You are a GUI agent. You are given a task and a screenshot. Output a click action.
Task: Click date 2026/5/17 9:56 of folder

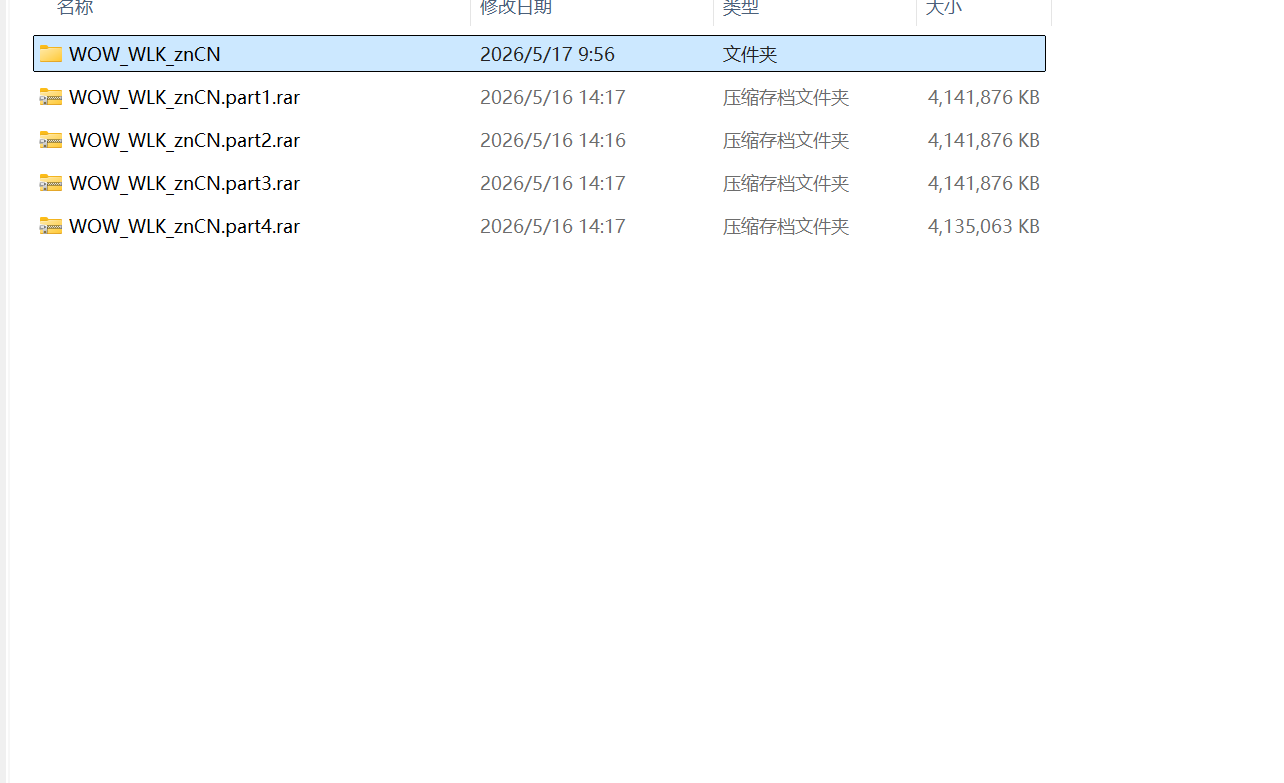point(547,54)
